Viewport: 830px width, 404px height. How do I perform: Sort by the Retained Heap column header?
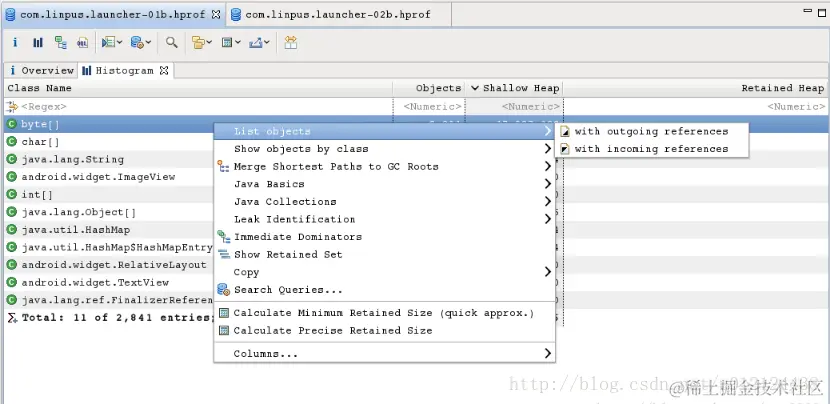[x=695, y=88]
